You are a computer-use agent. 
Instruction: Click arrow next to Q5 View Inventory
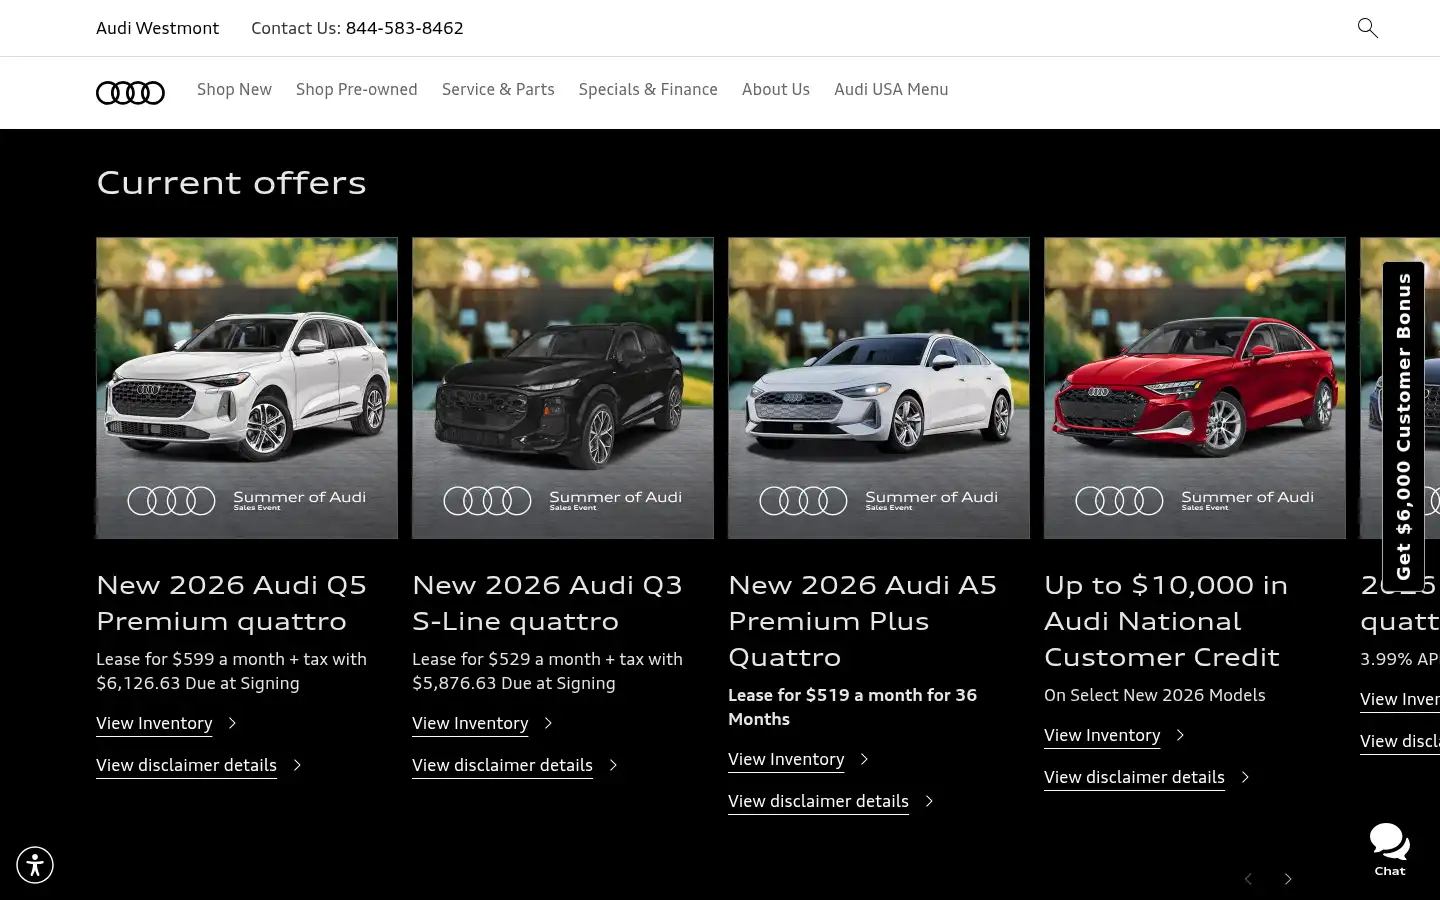[232, 723]
